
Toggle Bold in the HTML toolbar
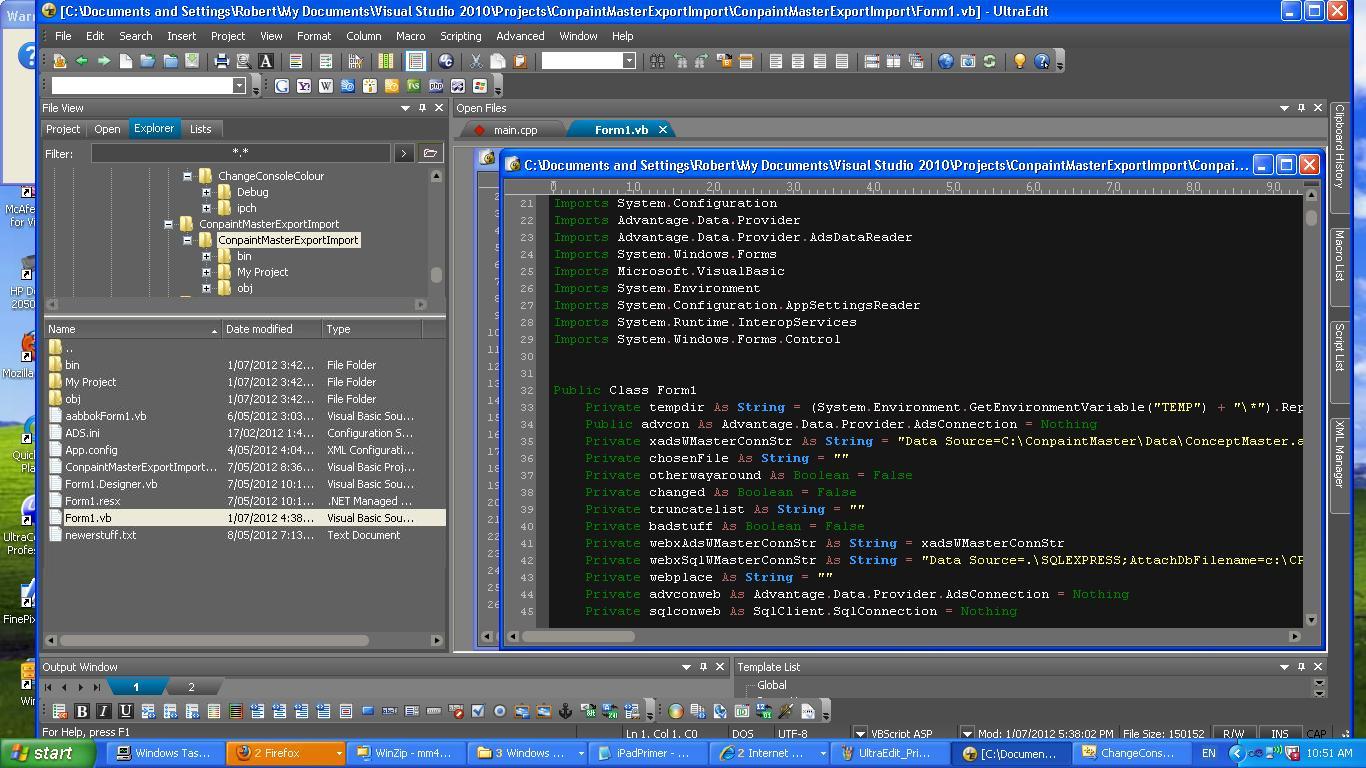tap(82, 711)
